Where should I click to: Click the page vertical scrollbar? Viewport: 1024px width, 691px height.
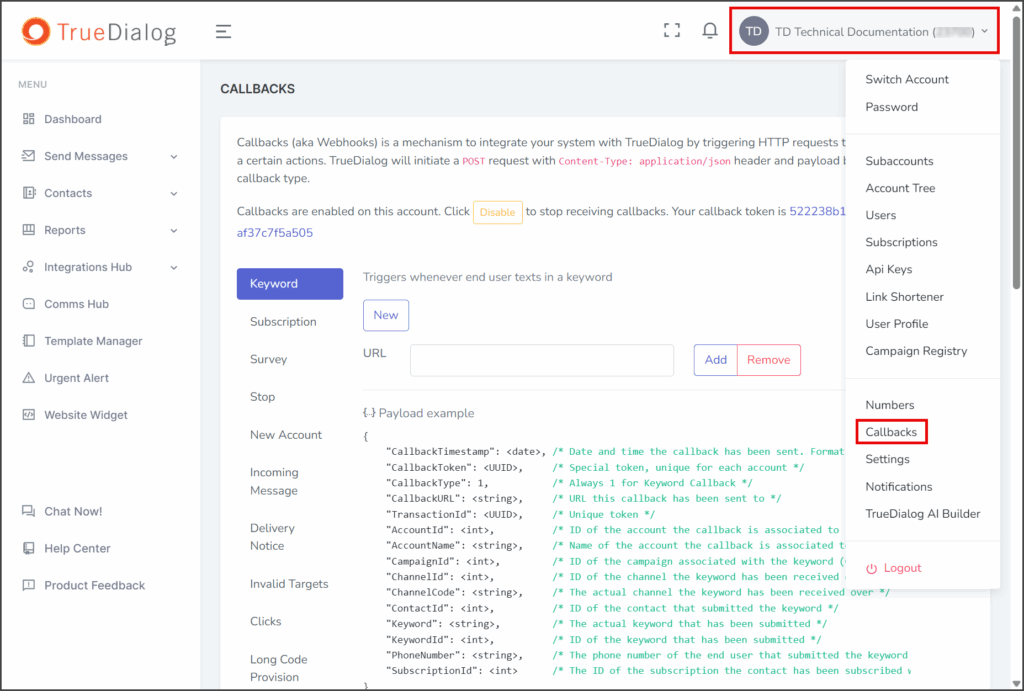1016,152
